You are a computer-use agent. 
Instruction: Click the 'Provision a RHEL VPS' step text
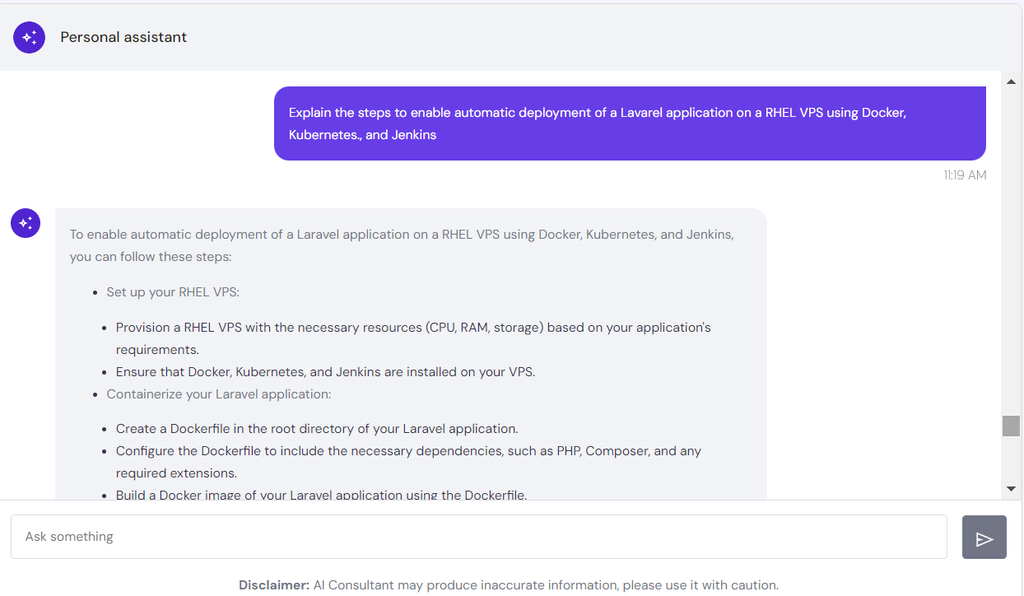(x=413, y=338)
